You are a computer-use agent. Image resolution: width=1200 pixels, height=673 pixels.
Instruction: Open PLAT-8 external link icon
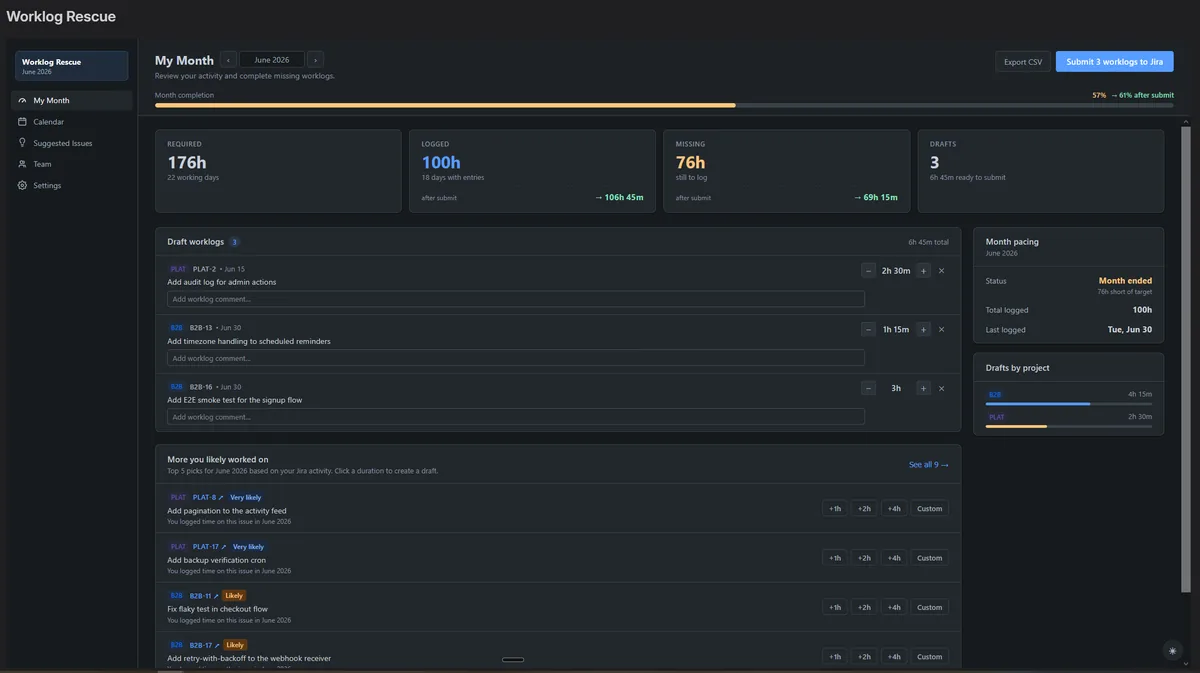[x=220, y=497]
